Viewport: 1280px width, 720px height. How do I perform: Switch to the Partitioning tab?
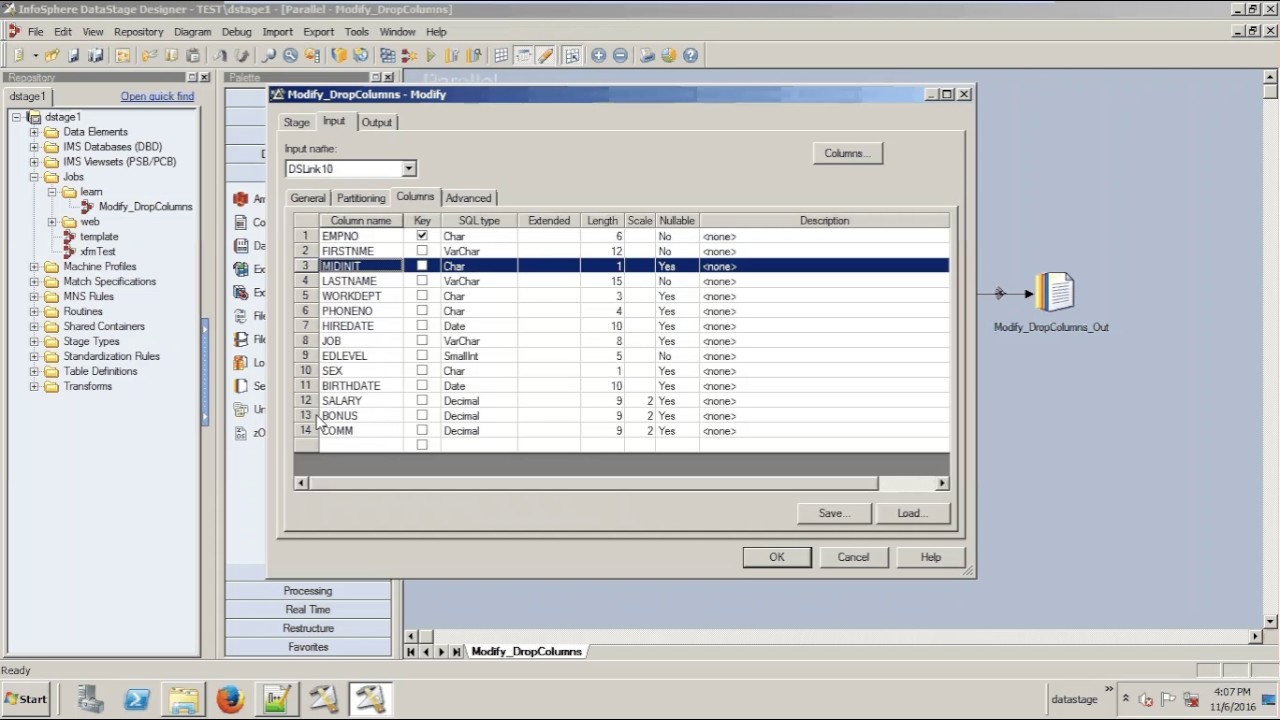pyautogui.click(x=361, y=198)
